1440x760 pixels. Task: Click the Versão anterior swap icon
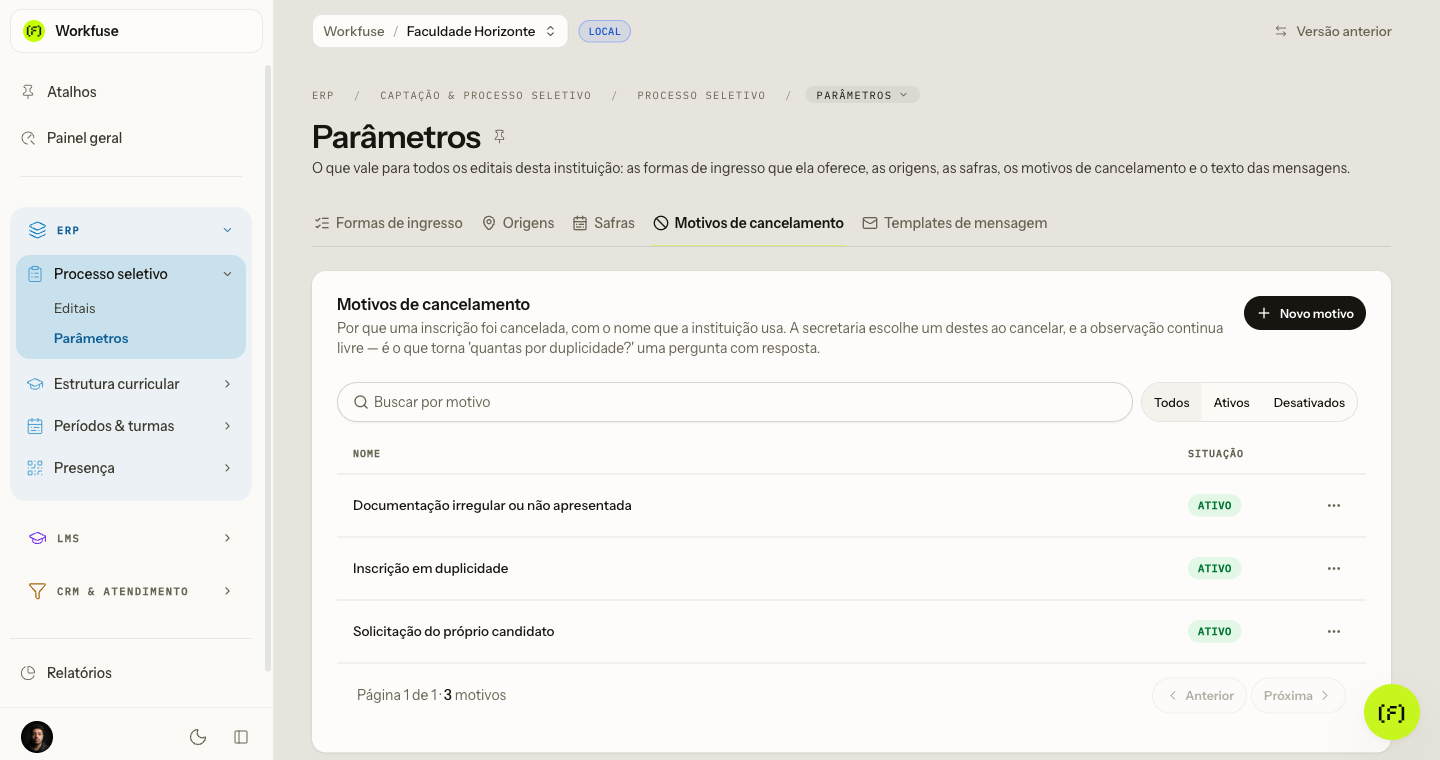(1281, 31)
